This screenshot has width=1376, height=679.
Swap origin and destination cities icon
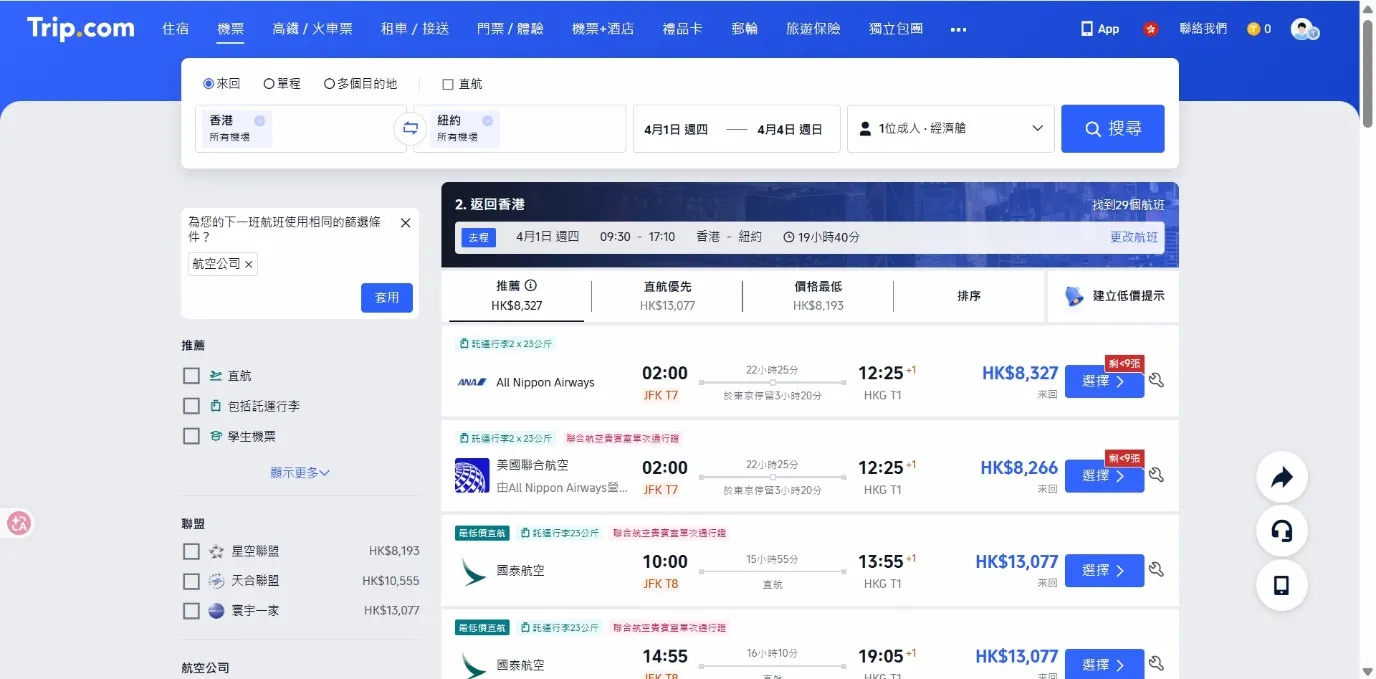[410, 128]
